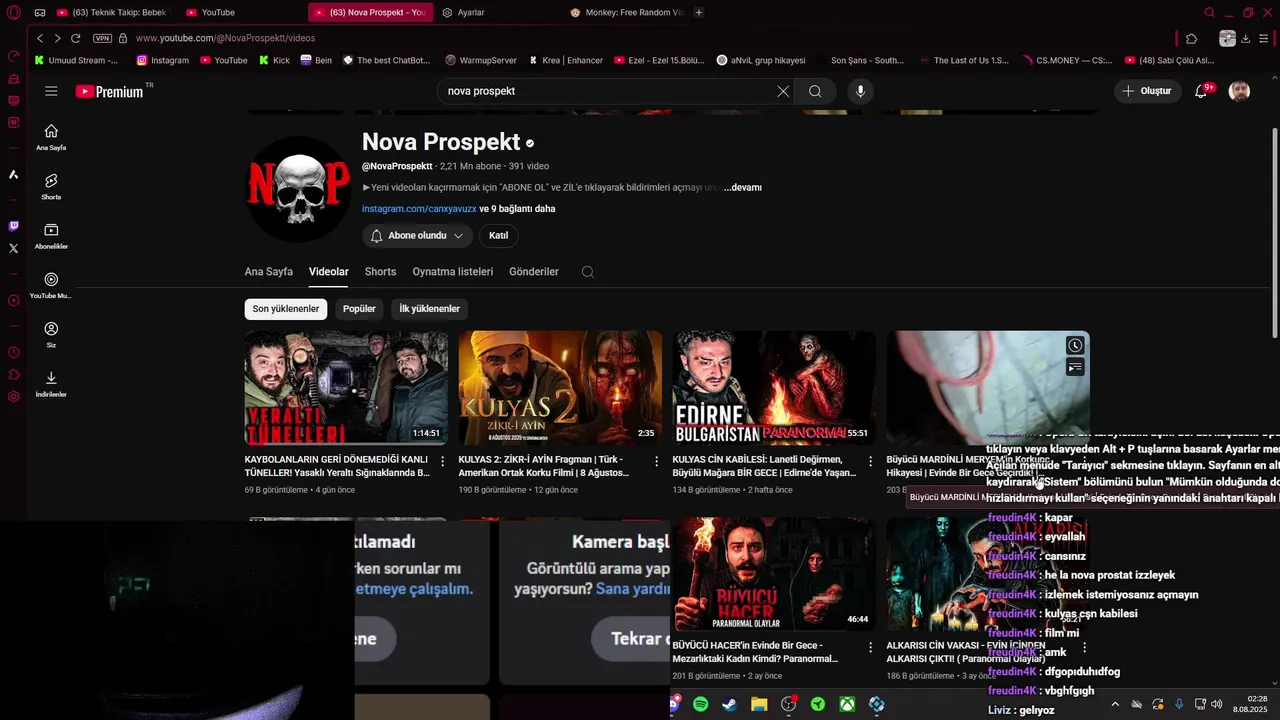The width and height of the screenshot is (1280, 720).
Task: Add Büyücü Mardinli video to Watch Later
Action: coord(1075,345)
